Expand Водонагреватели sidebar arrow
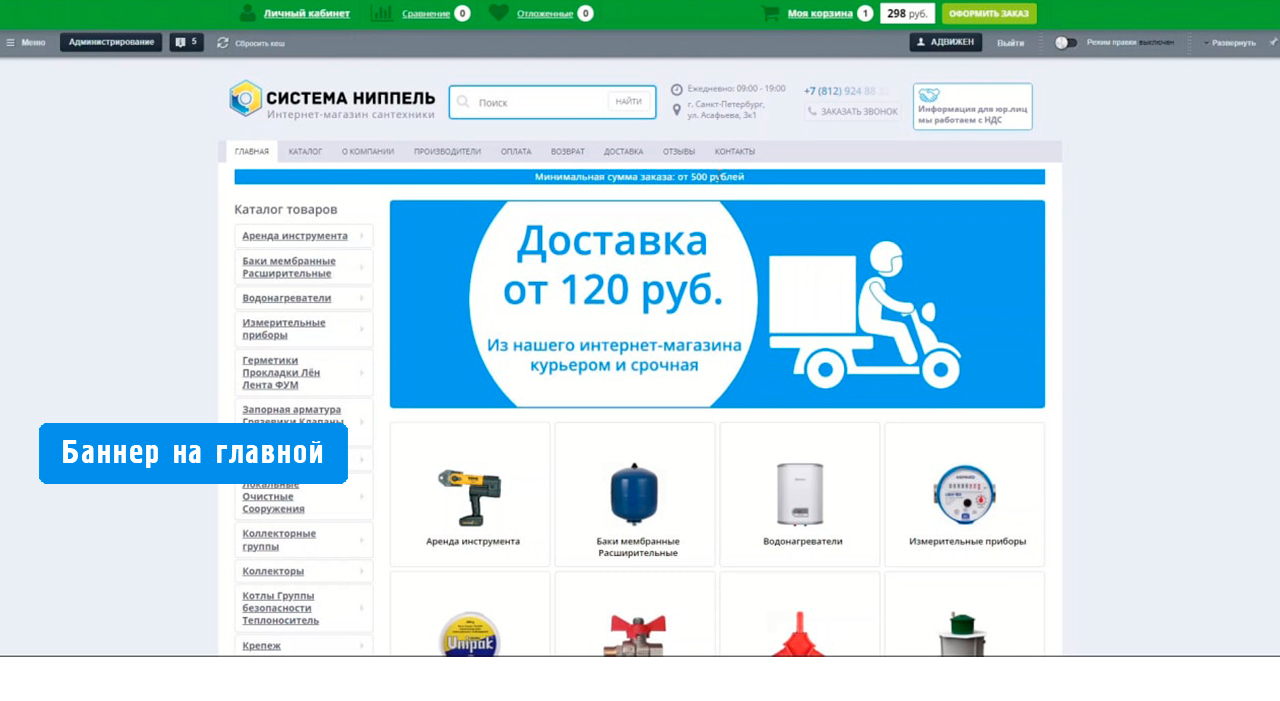1280x701 pixels. [x=362, y=298]
